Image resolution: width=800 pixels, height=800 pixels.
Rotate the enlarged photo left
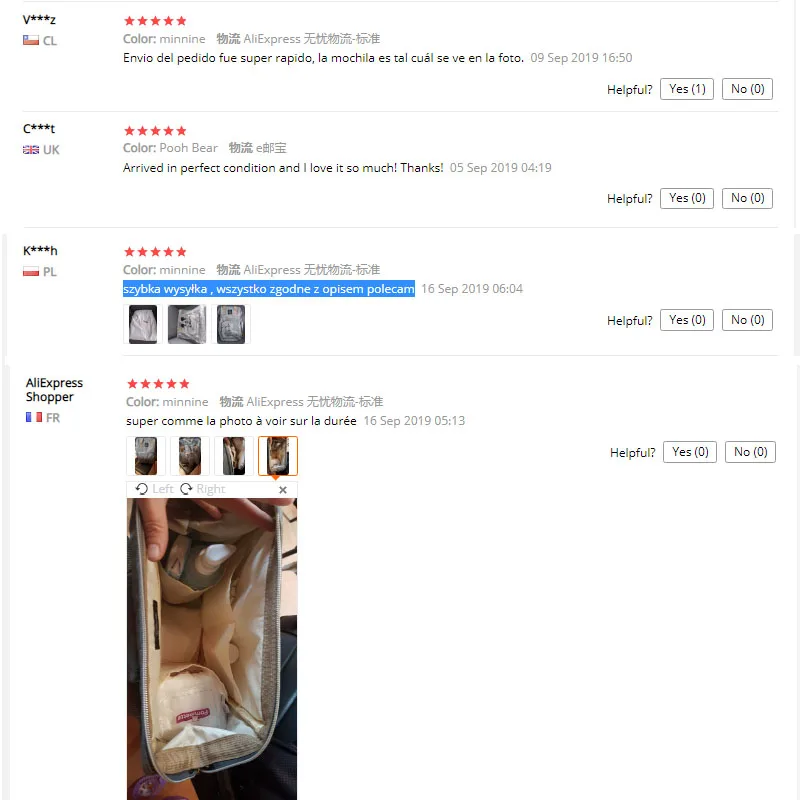coord(155,489)
